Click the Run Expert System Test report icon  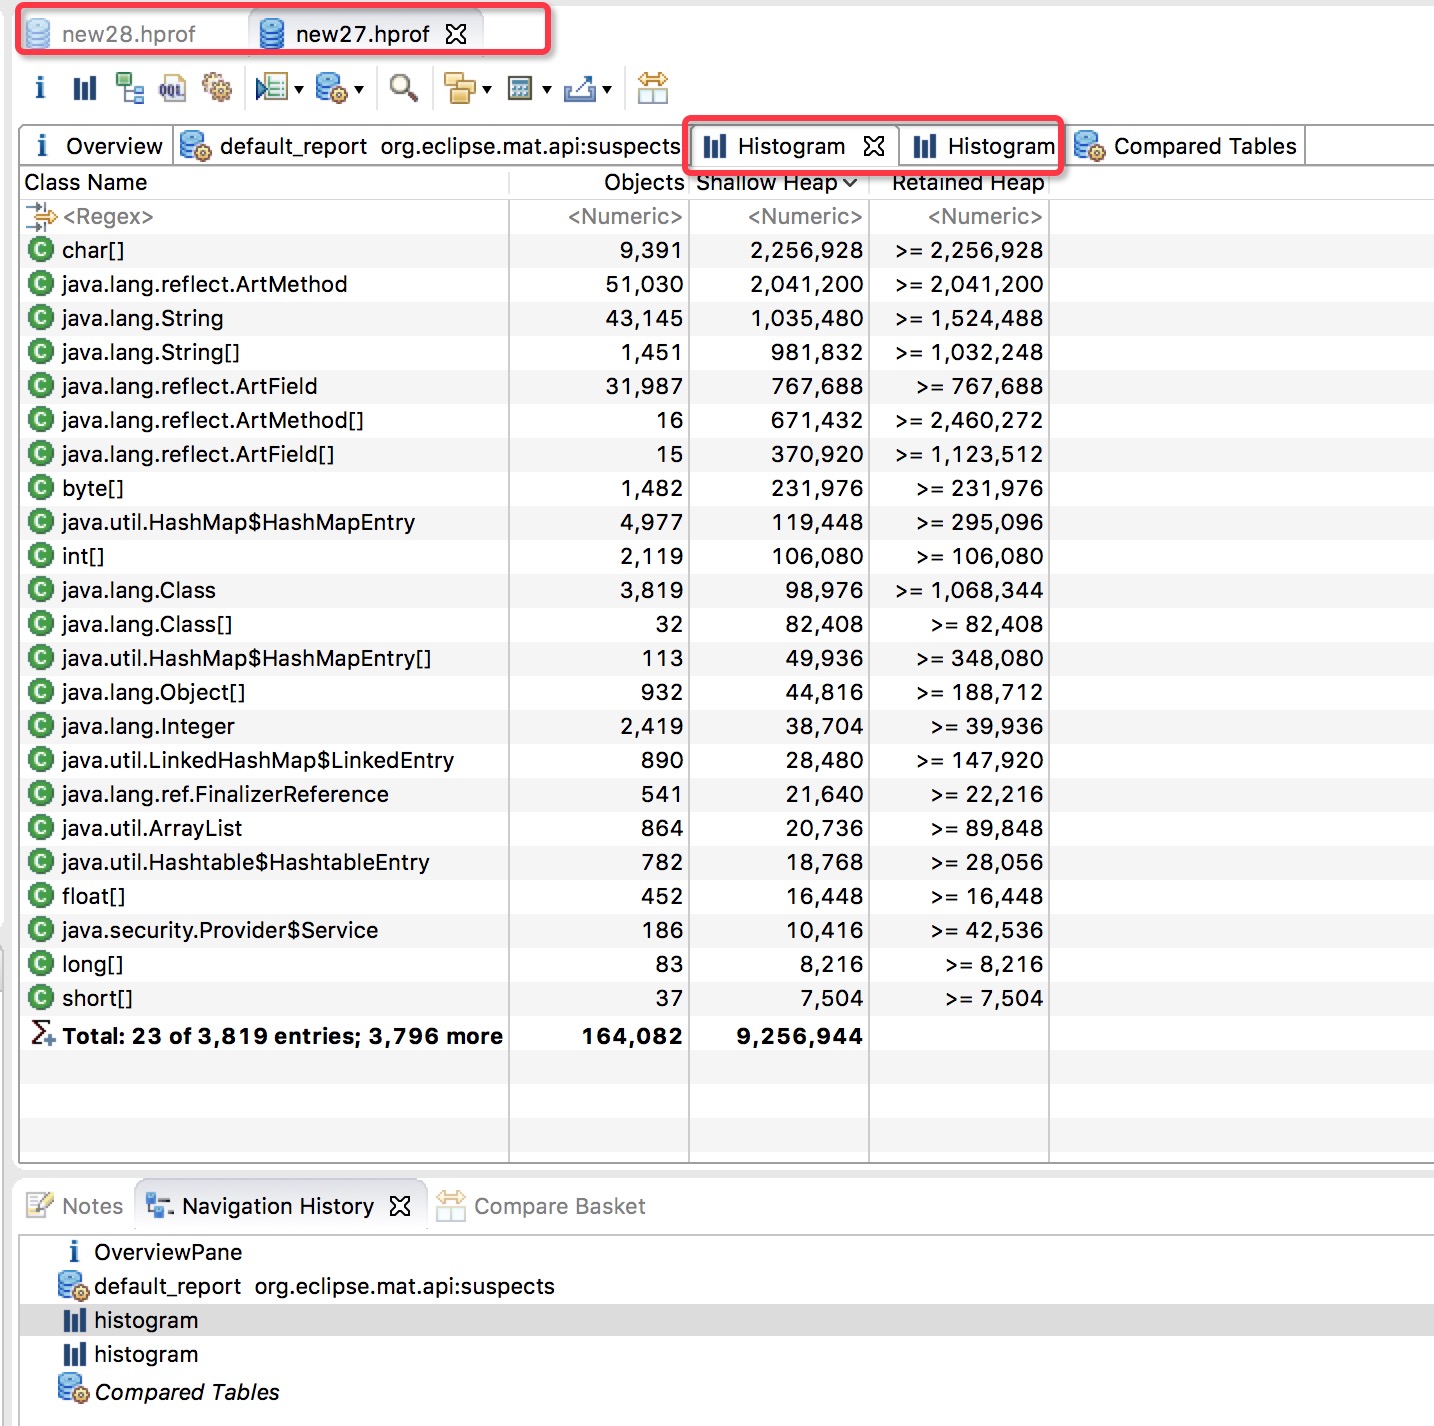271,88
